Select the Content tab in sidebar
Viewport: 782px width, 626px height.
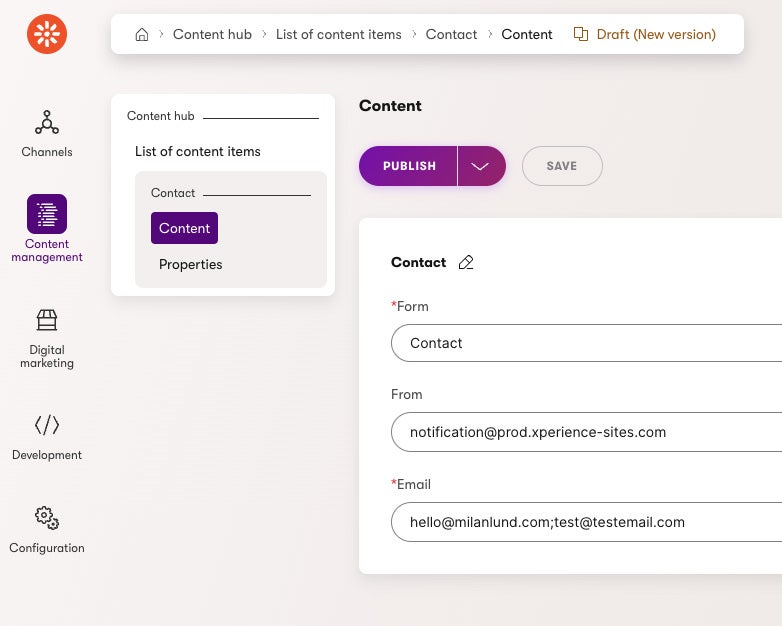tap(184, 228)
